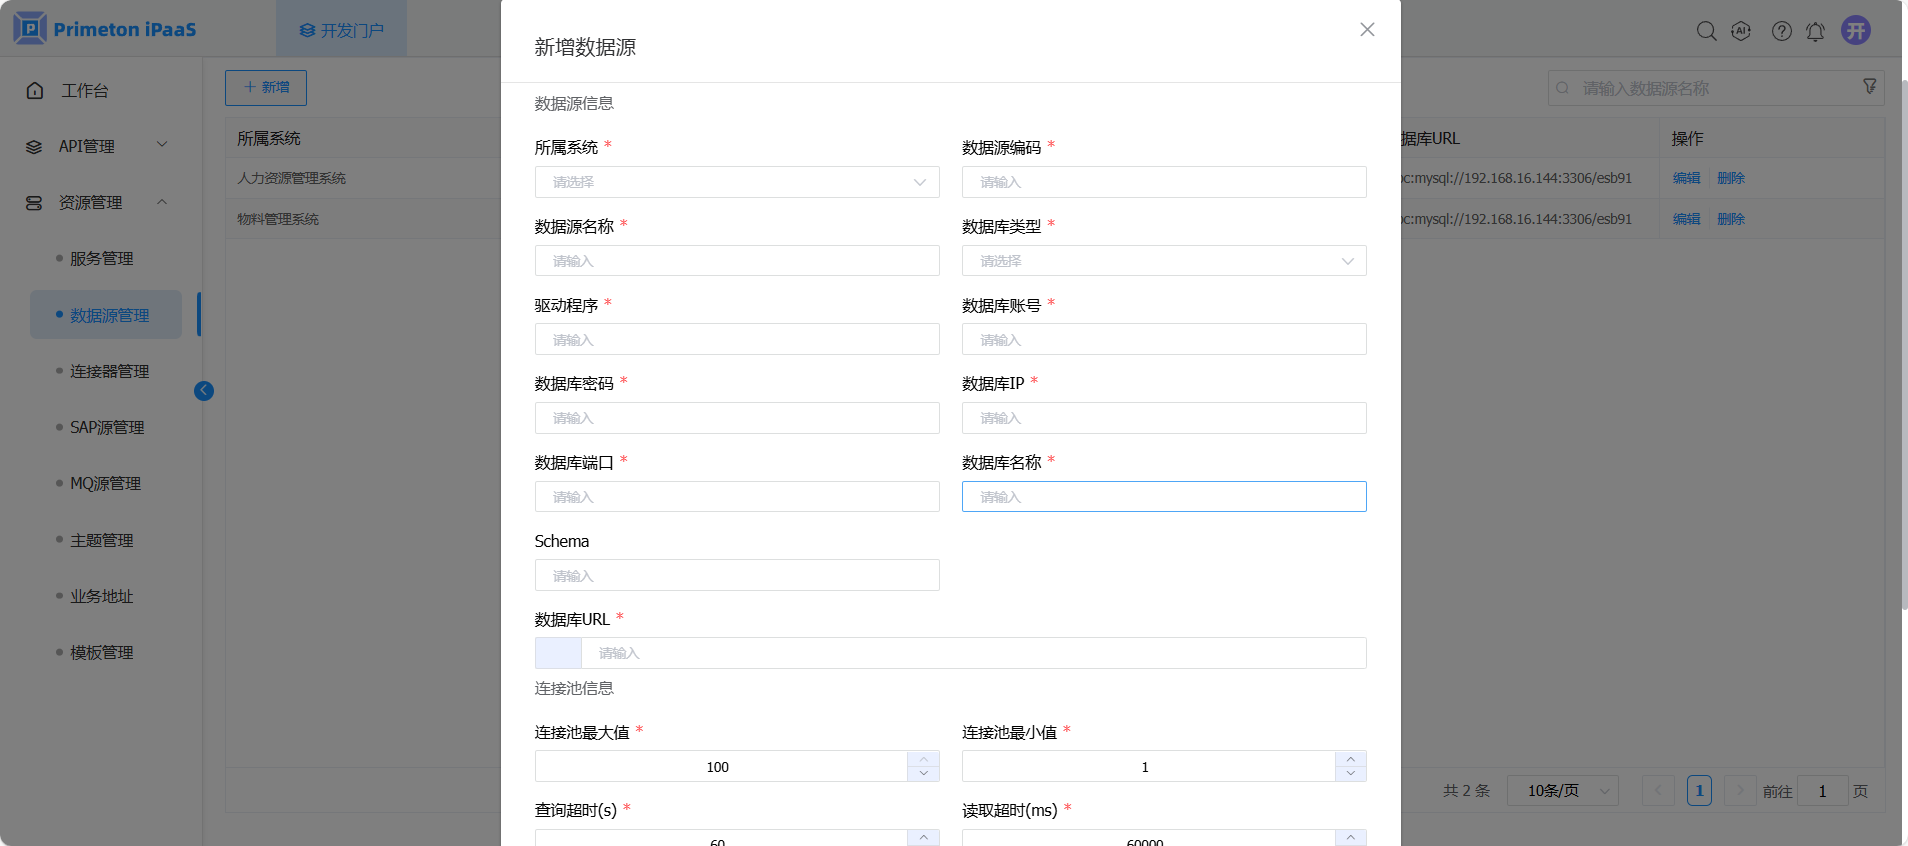This screenshot has width=1908, height=846.
Task: Increase 连接池最大值 with up arrow
Action: (x=923, y=759)
